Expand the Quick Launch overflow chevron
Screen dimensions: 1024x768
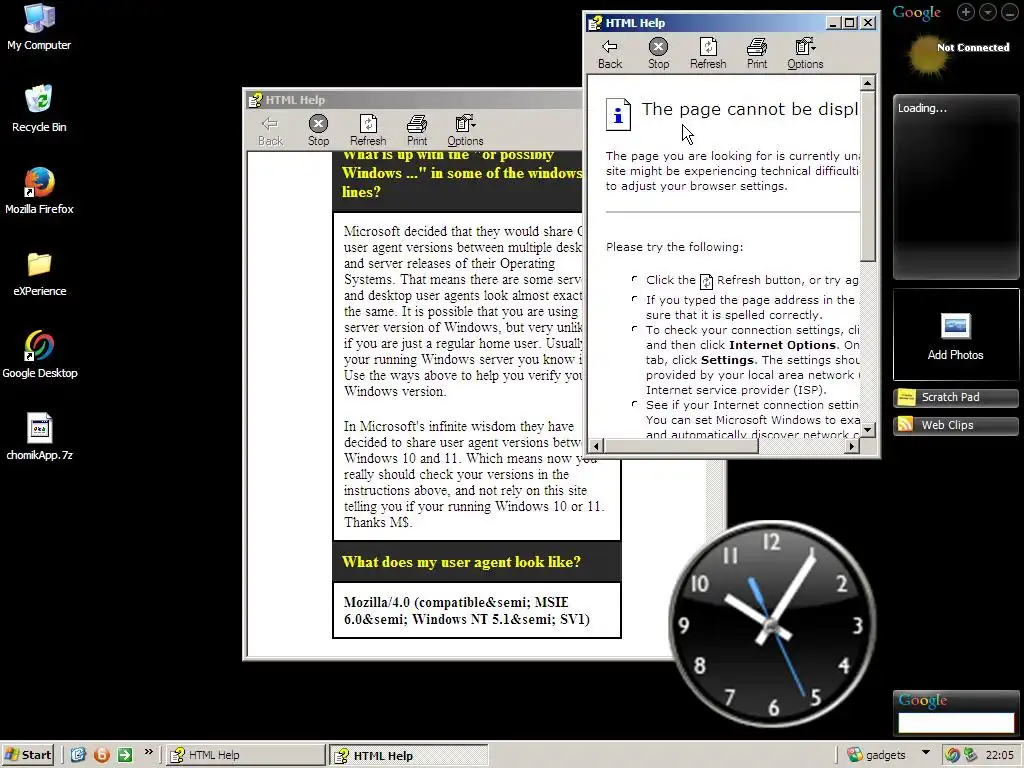pyautogui.click(x=149, y=752)
